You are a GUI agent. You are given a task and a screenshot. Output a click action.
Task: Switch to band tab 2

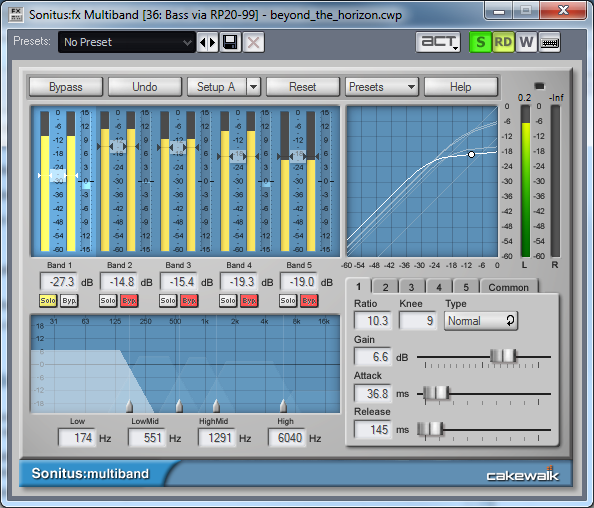pos(385,287)
